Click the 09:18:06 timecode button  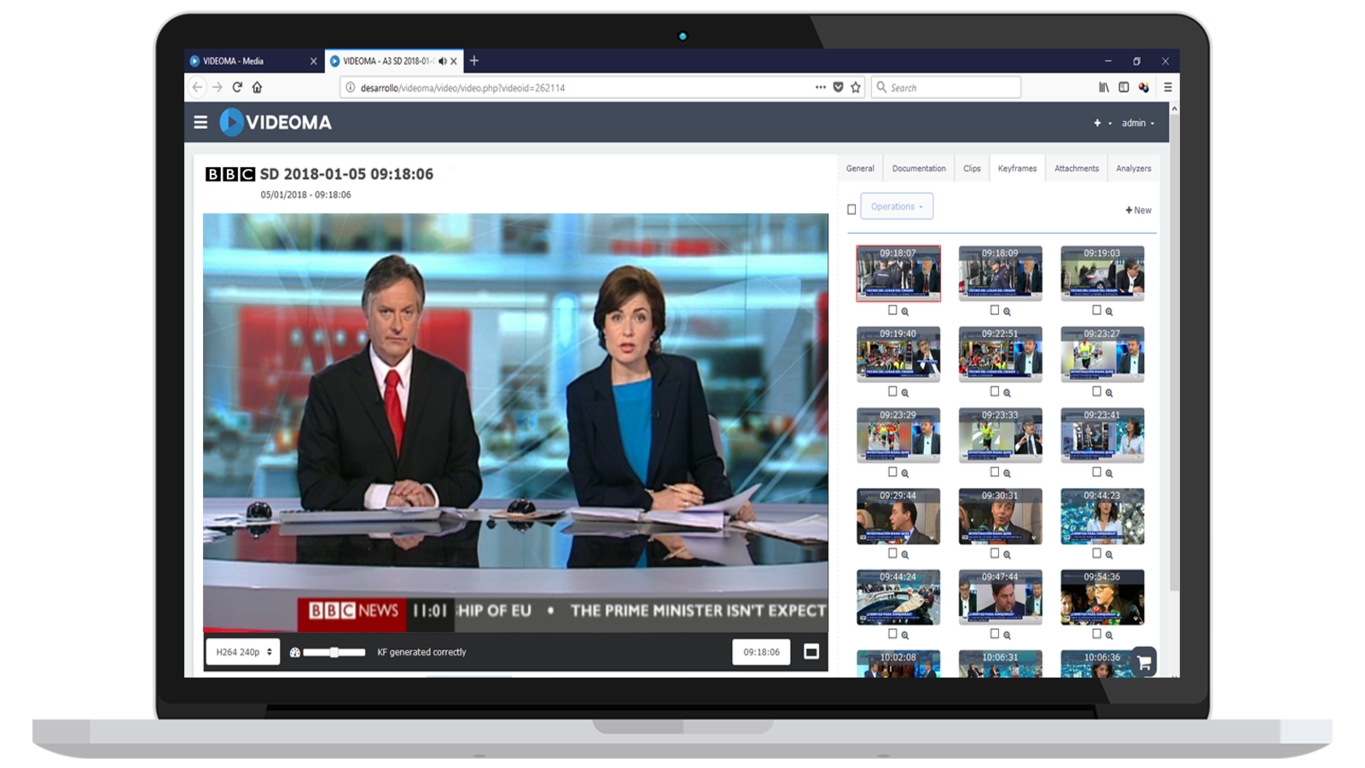(x=761, y=652)
